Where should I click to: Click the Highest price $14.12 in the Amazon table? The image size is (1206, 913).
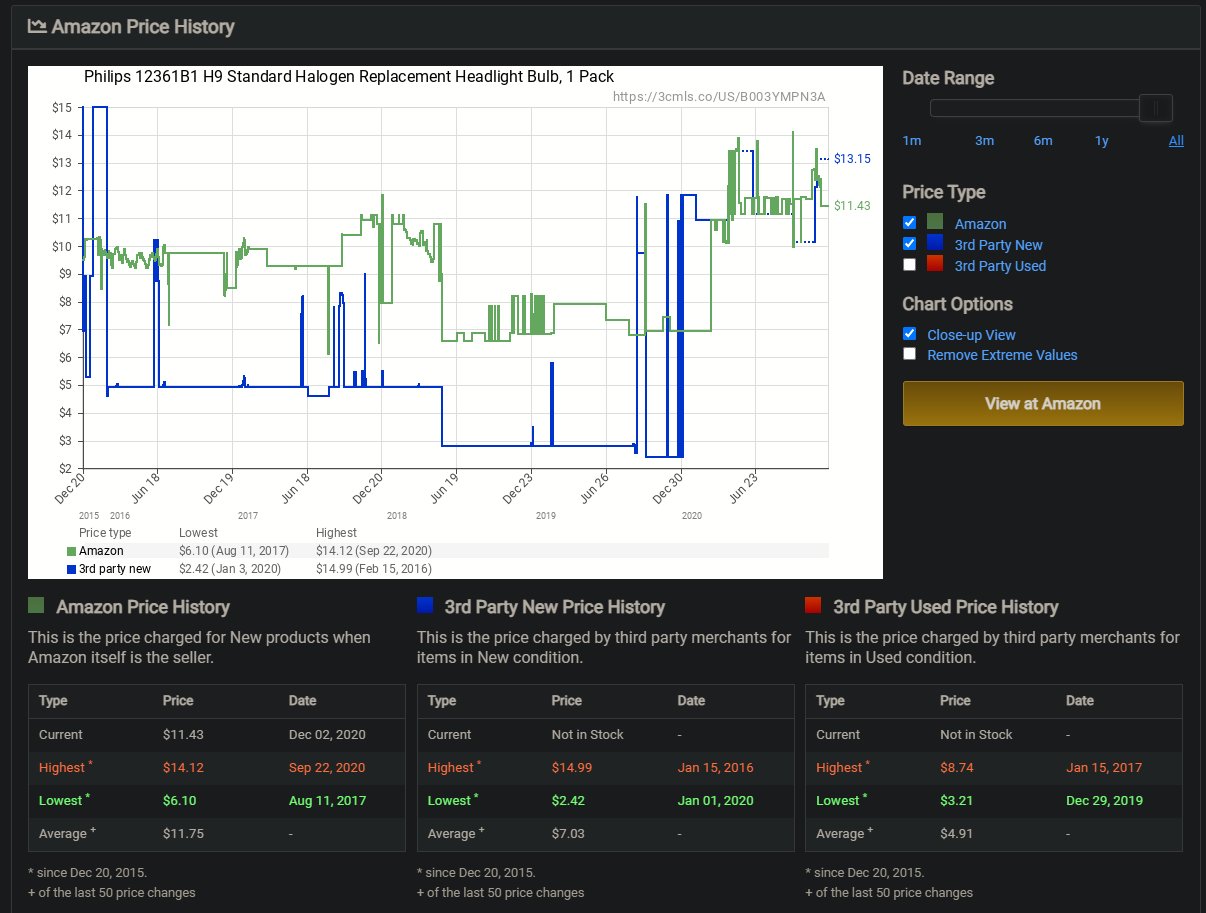(183, 767)
